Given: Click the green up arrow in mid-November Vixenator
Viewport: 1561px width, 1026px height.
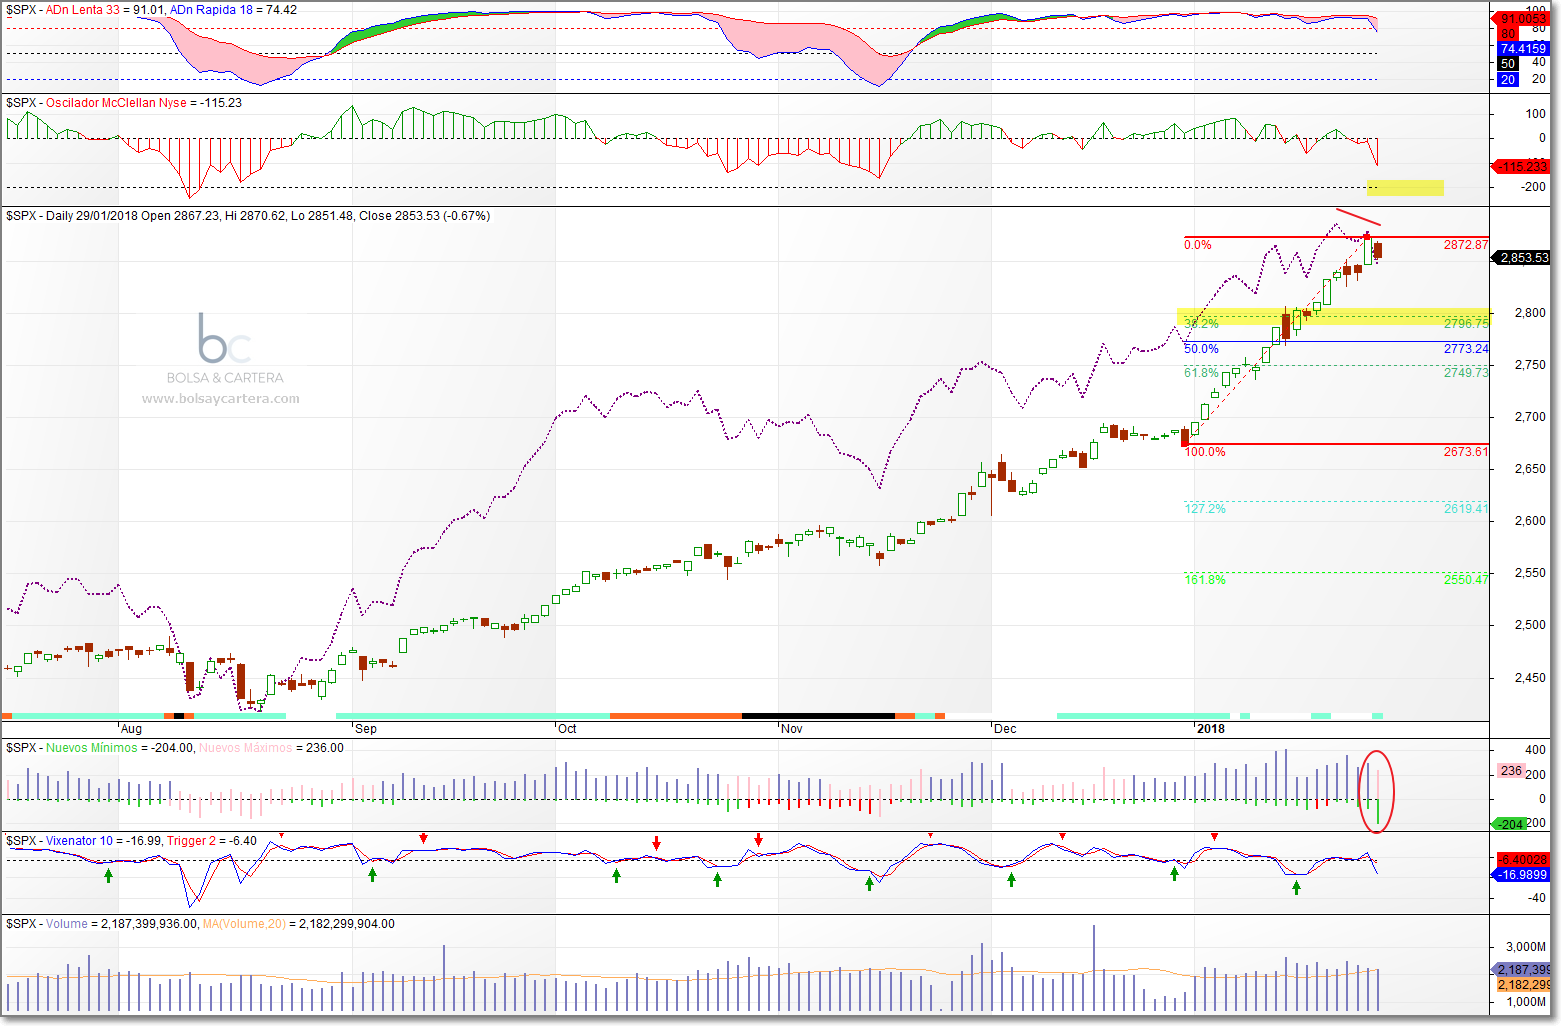Looking at the screenshot, I should coord(869,883).
